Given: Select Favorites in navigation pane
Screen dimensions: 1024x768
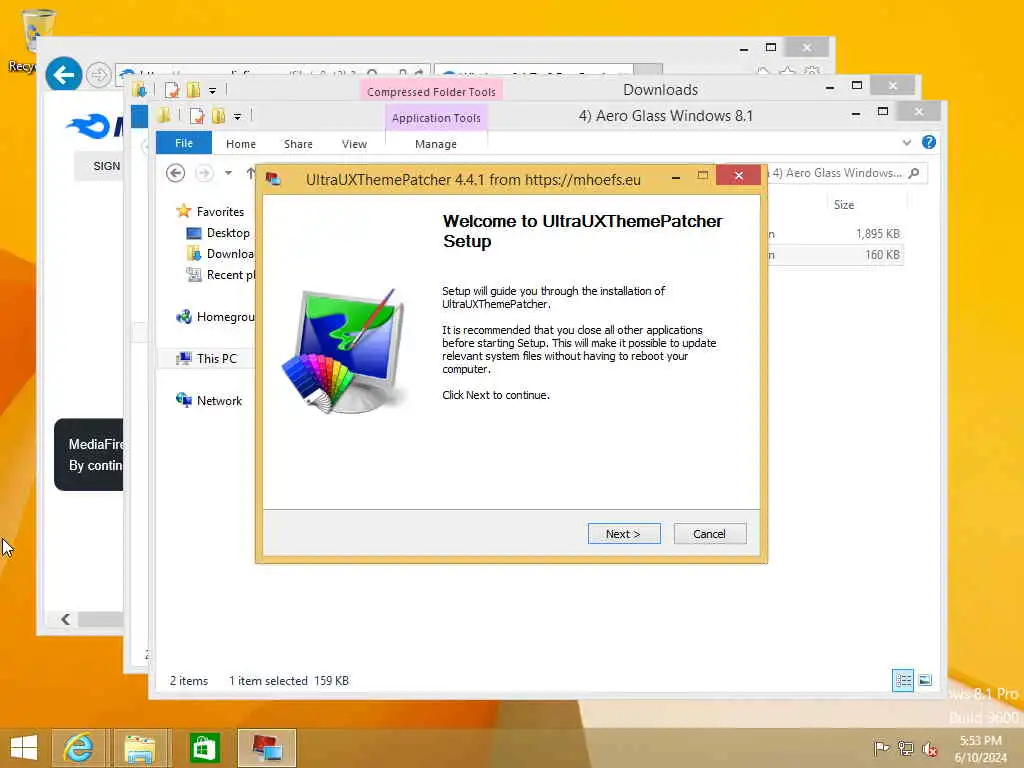Looking at the screenshot, I should 219,212.
